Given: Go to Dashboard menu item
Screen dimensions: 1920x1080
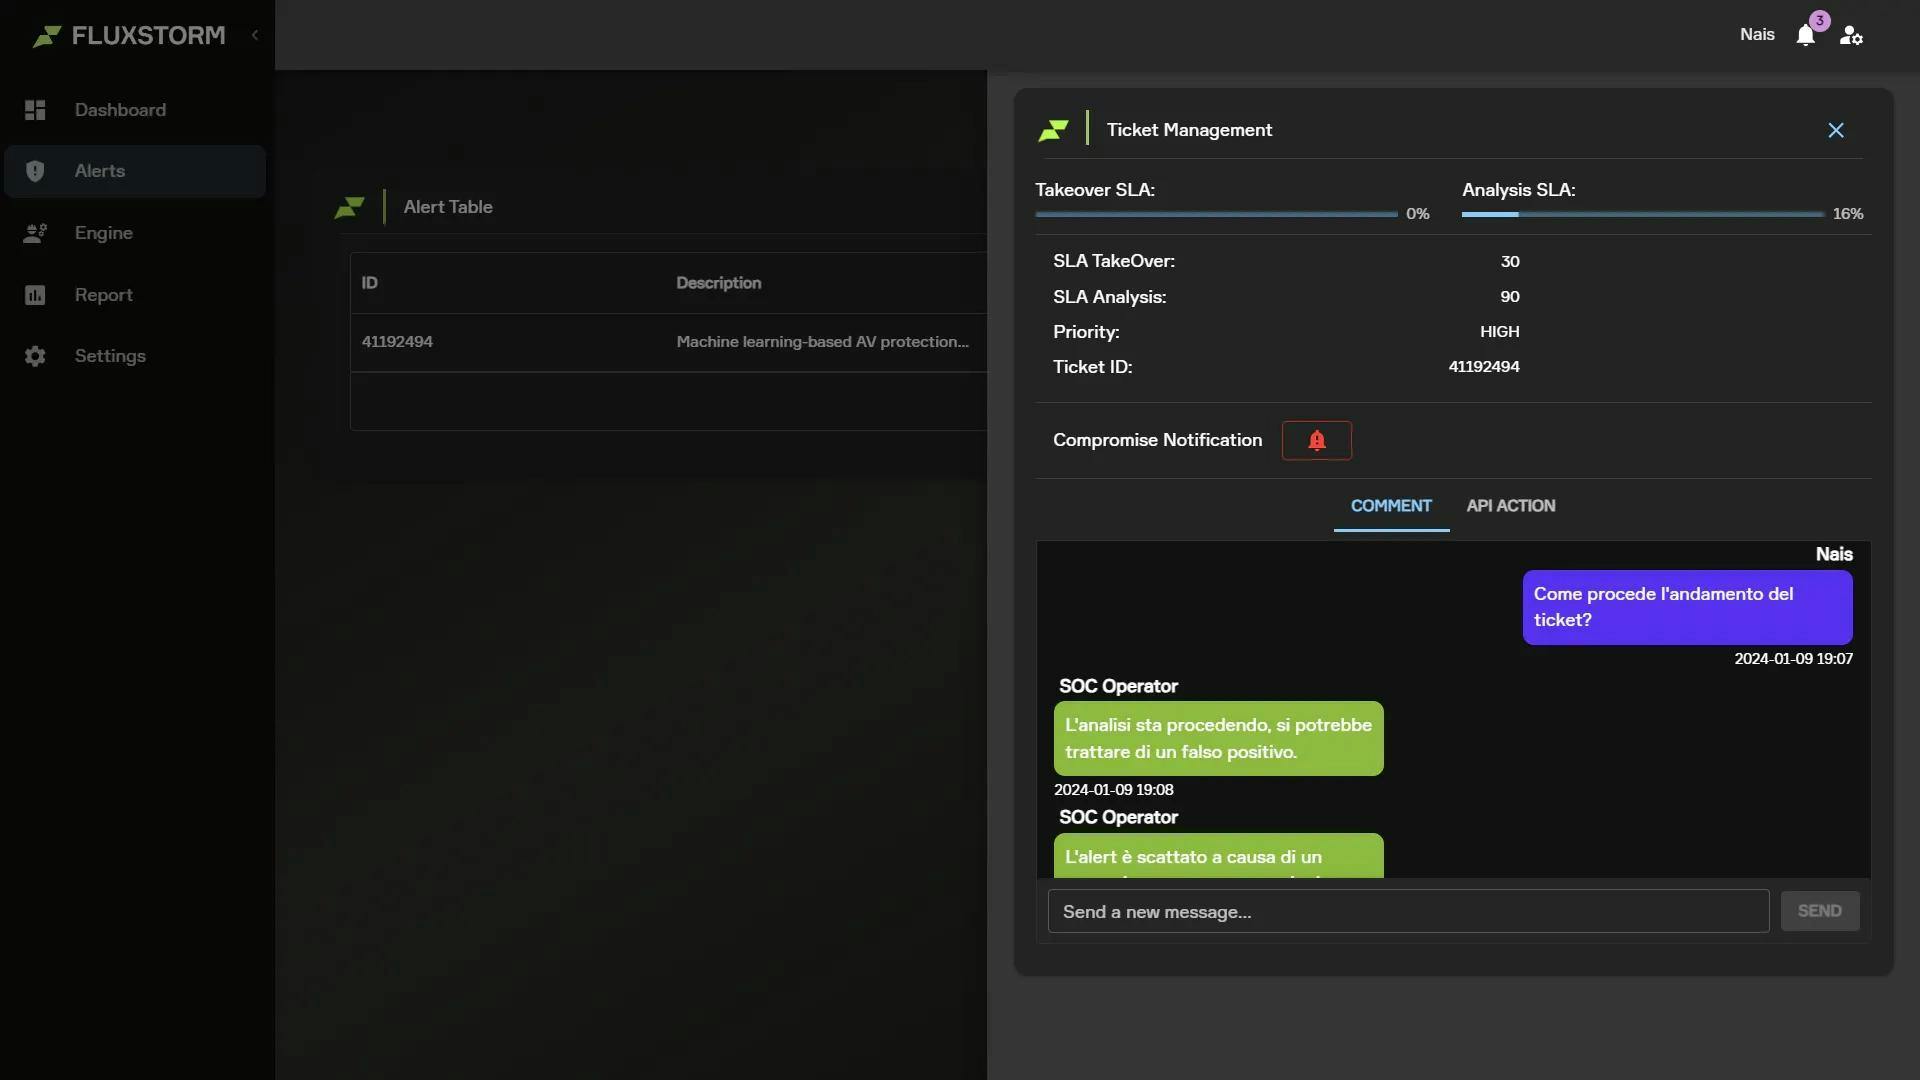Looking at the screenshot, I should 135,110.
